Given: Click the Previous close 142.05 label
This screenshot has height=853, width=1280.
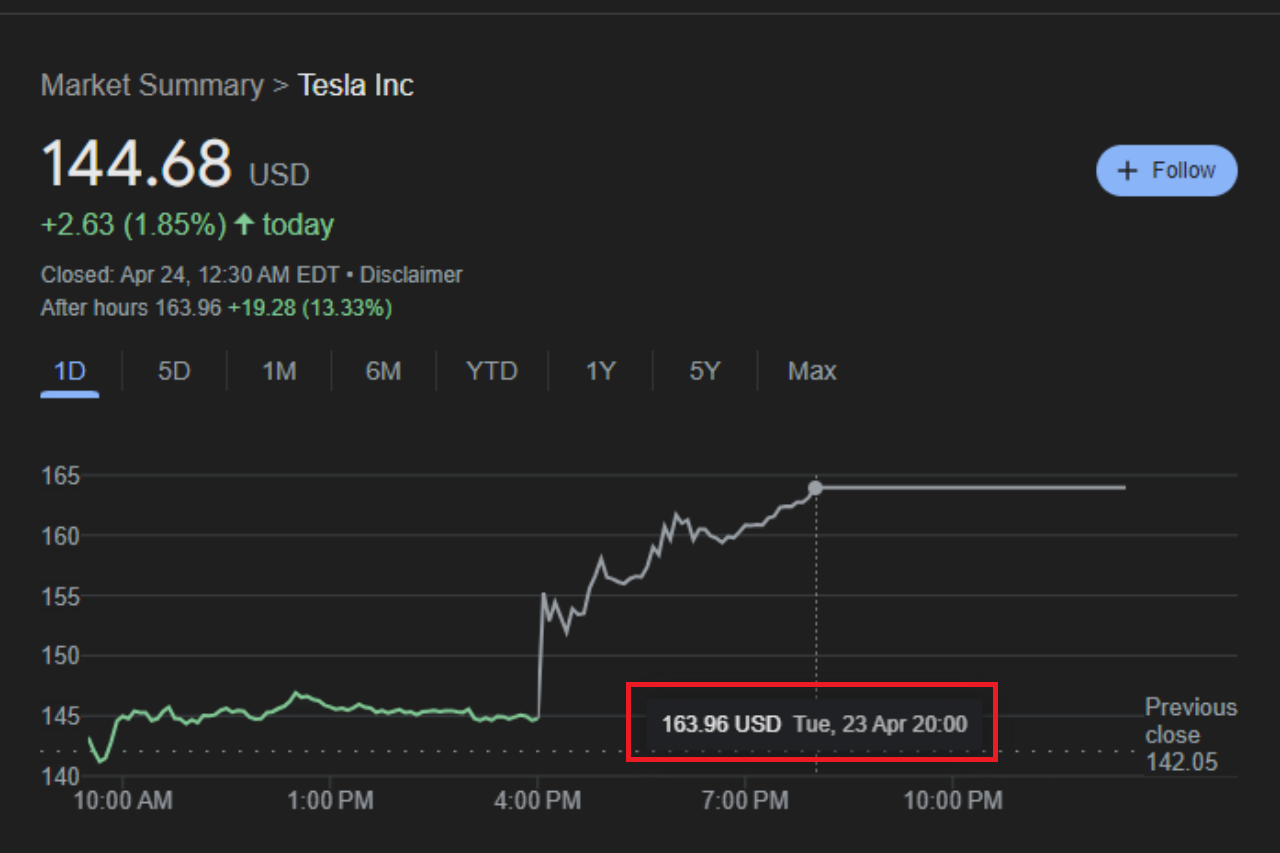Looking at the screenshot, I should click(x=1190, y=735).
